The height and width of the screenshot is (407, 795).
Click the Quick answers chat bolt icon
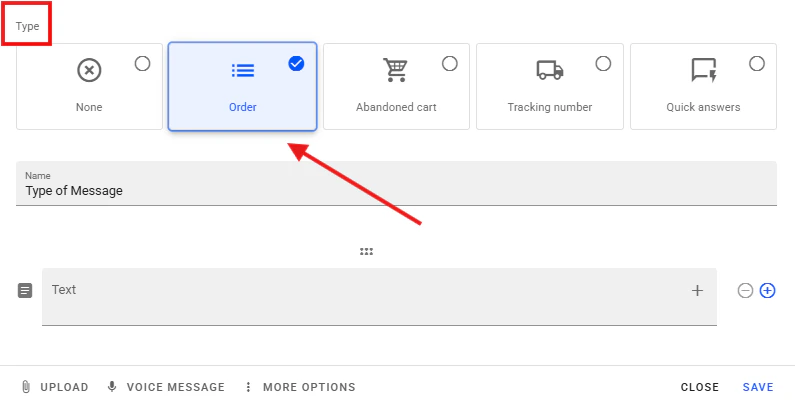pyautogui.click(x=704, y=70)
